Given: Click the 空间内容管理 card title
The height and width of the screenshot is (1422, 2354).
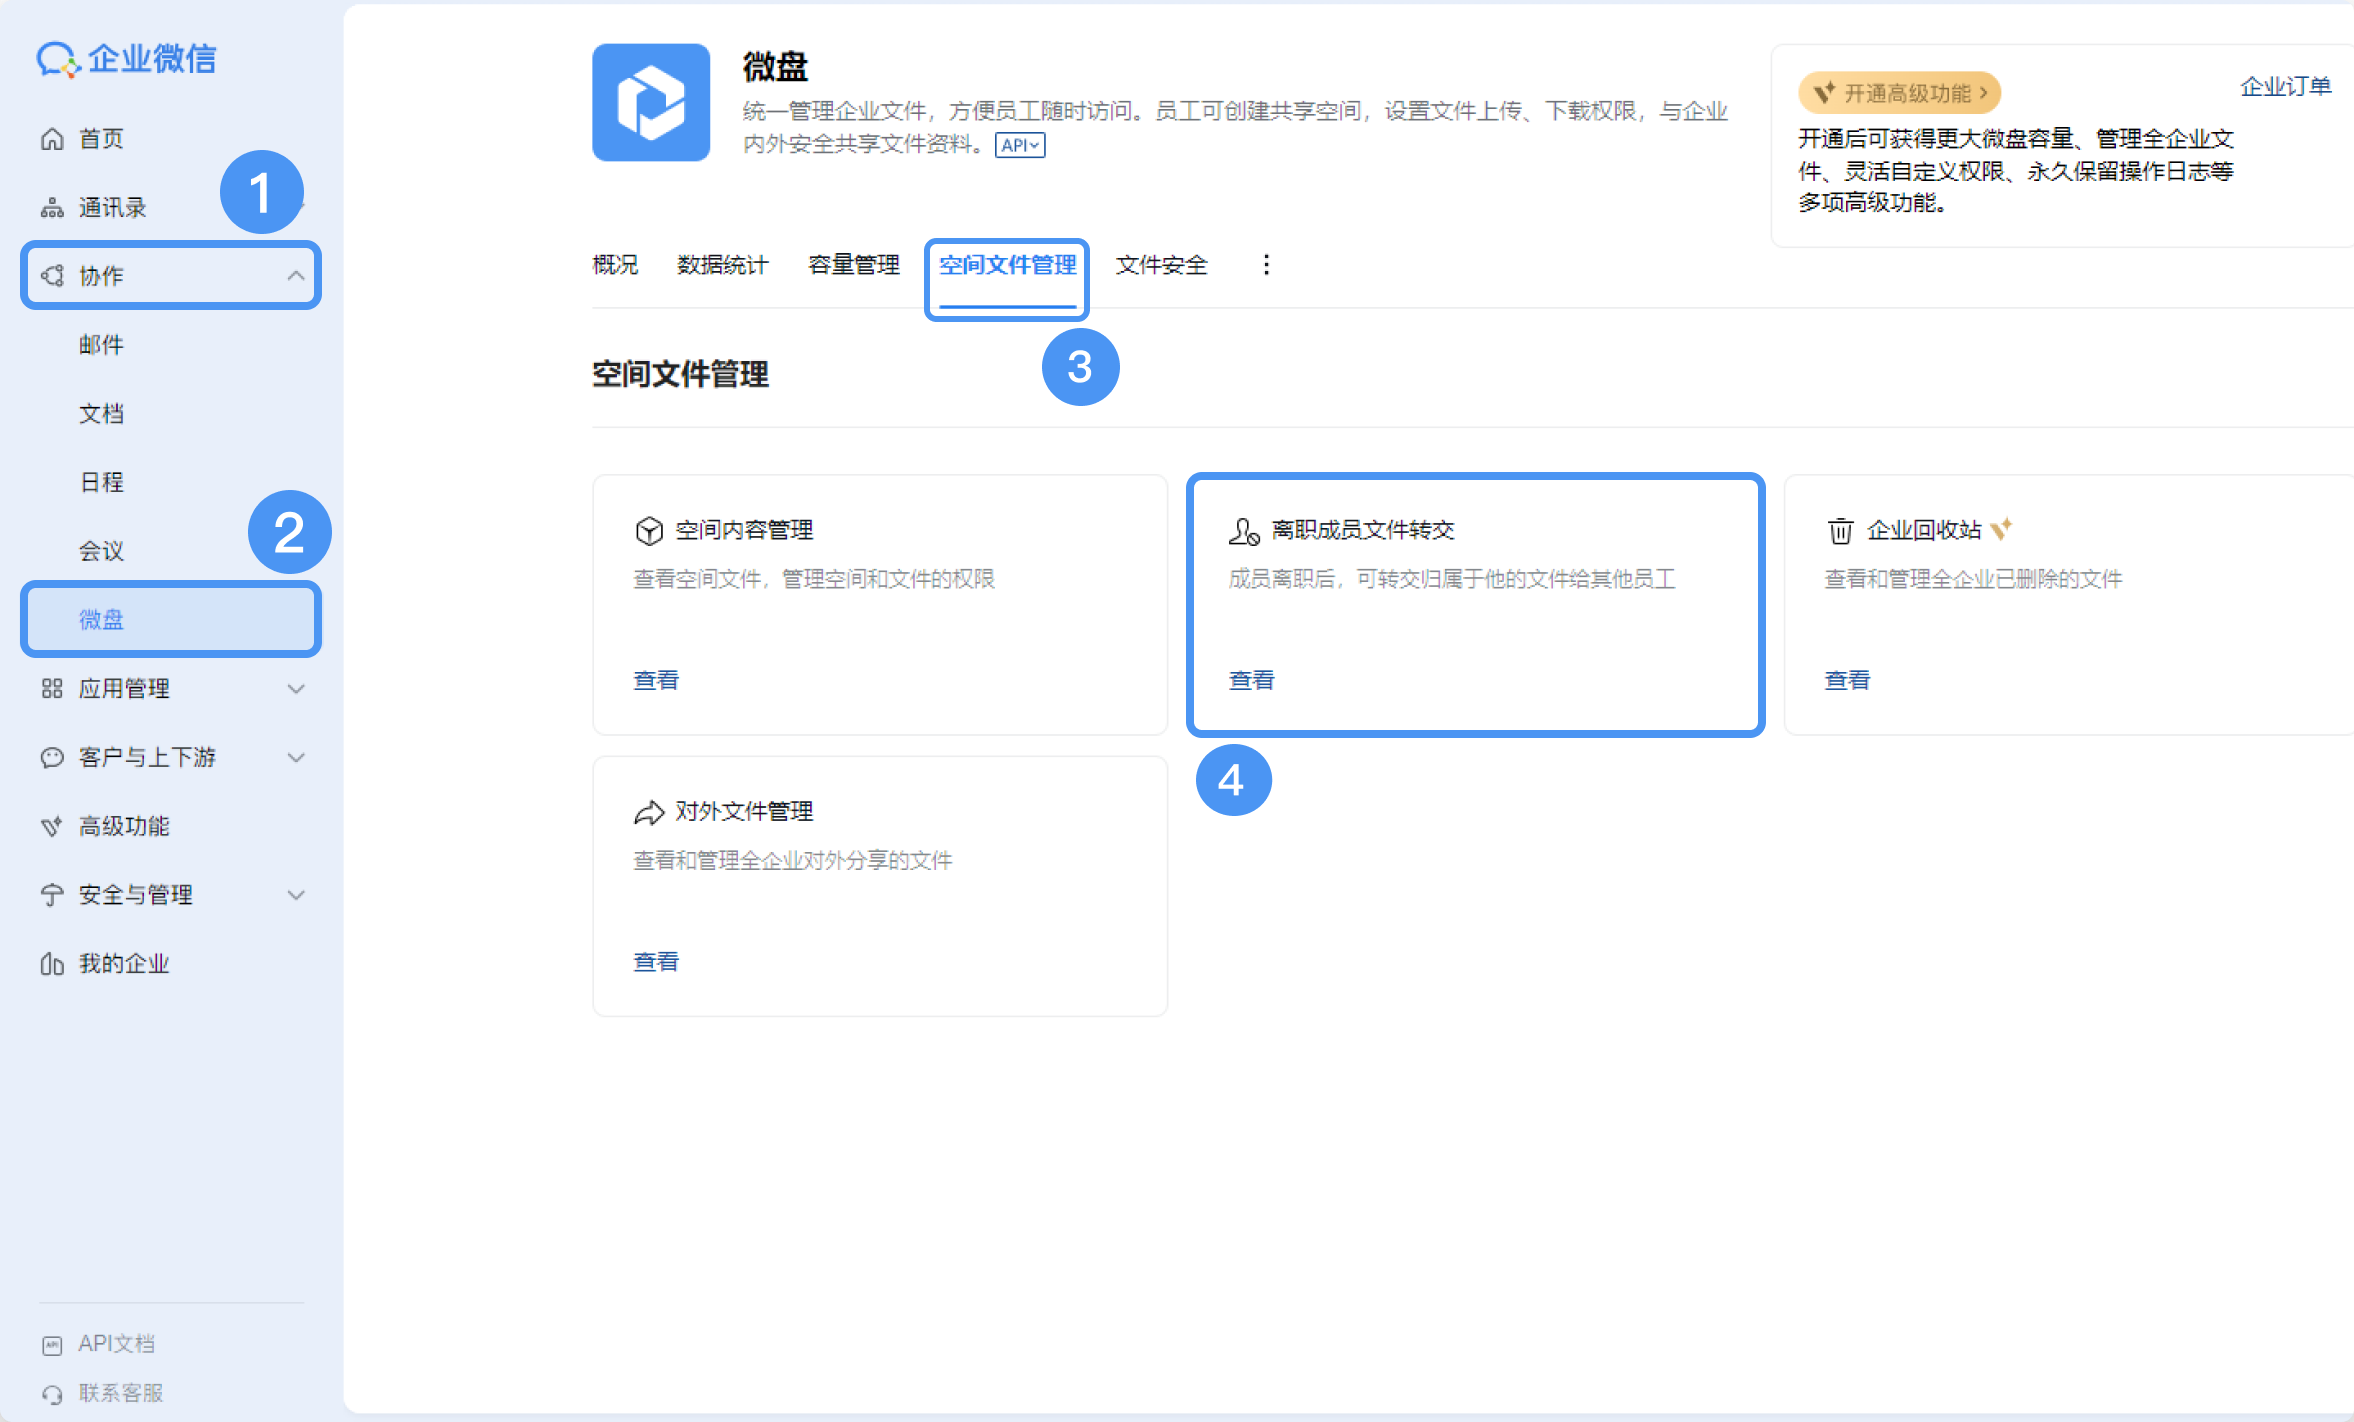Looking at the screenshot, I should [744, 531].
